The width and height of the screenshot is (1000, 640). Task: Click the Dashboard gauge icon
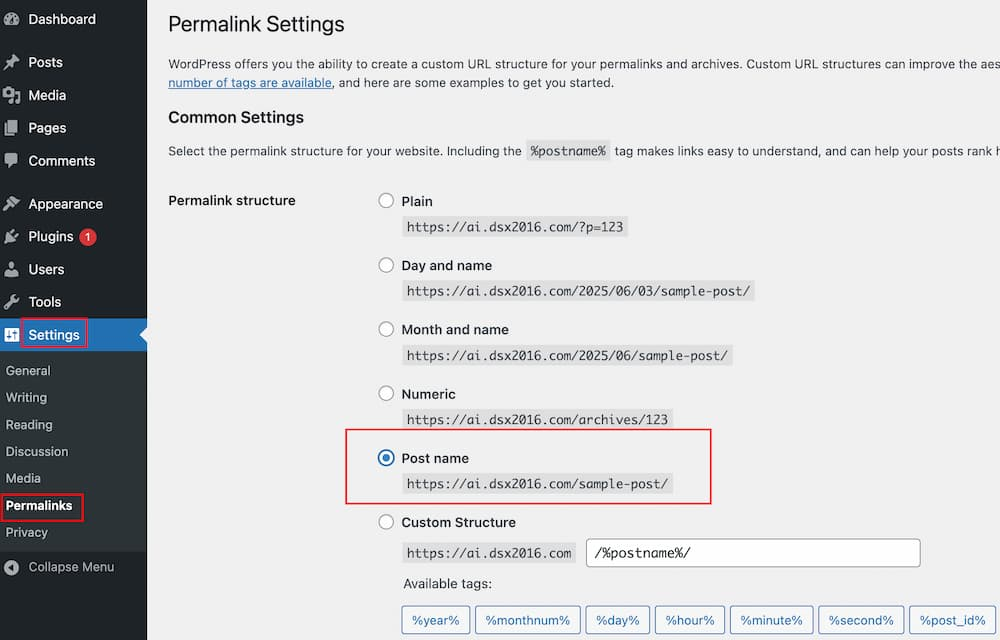11,19
